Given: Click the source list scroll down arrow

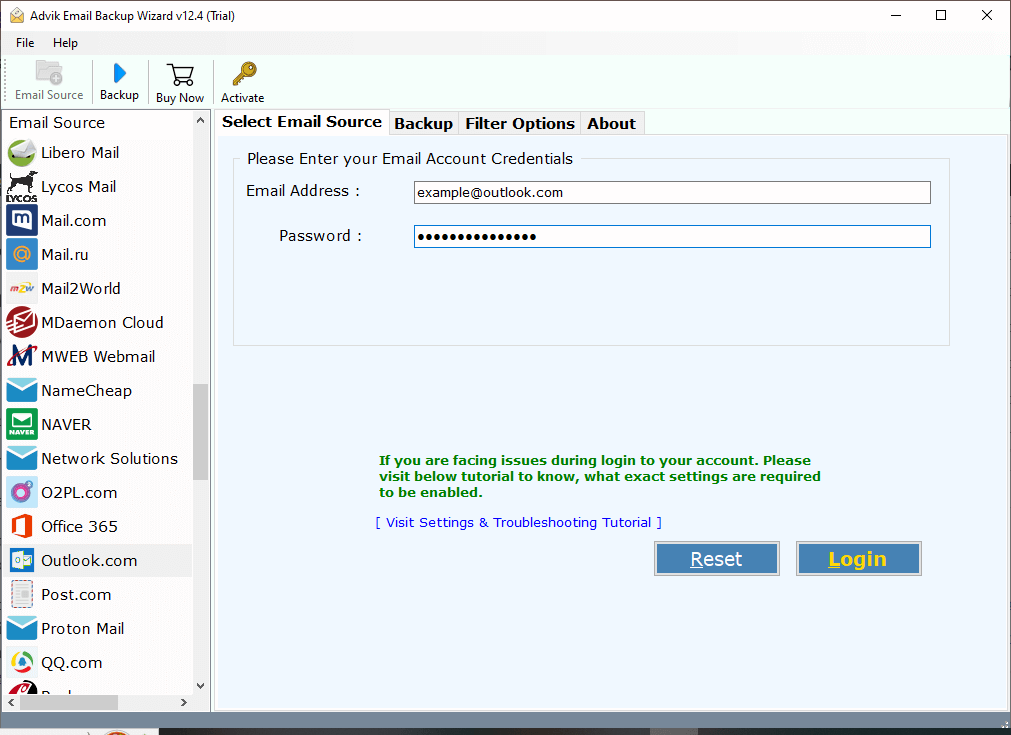Looking at the screenshot, I should pos(201,686).
